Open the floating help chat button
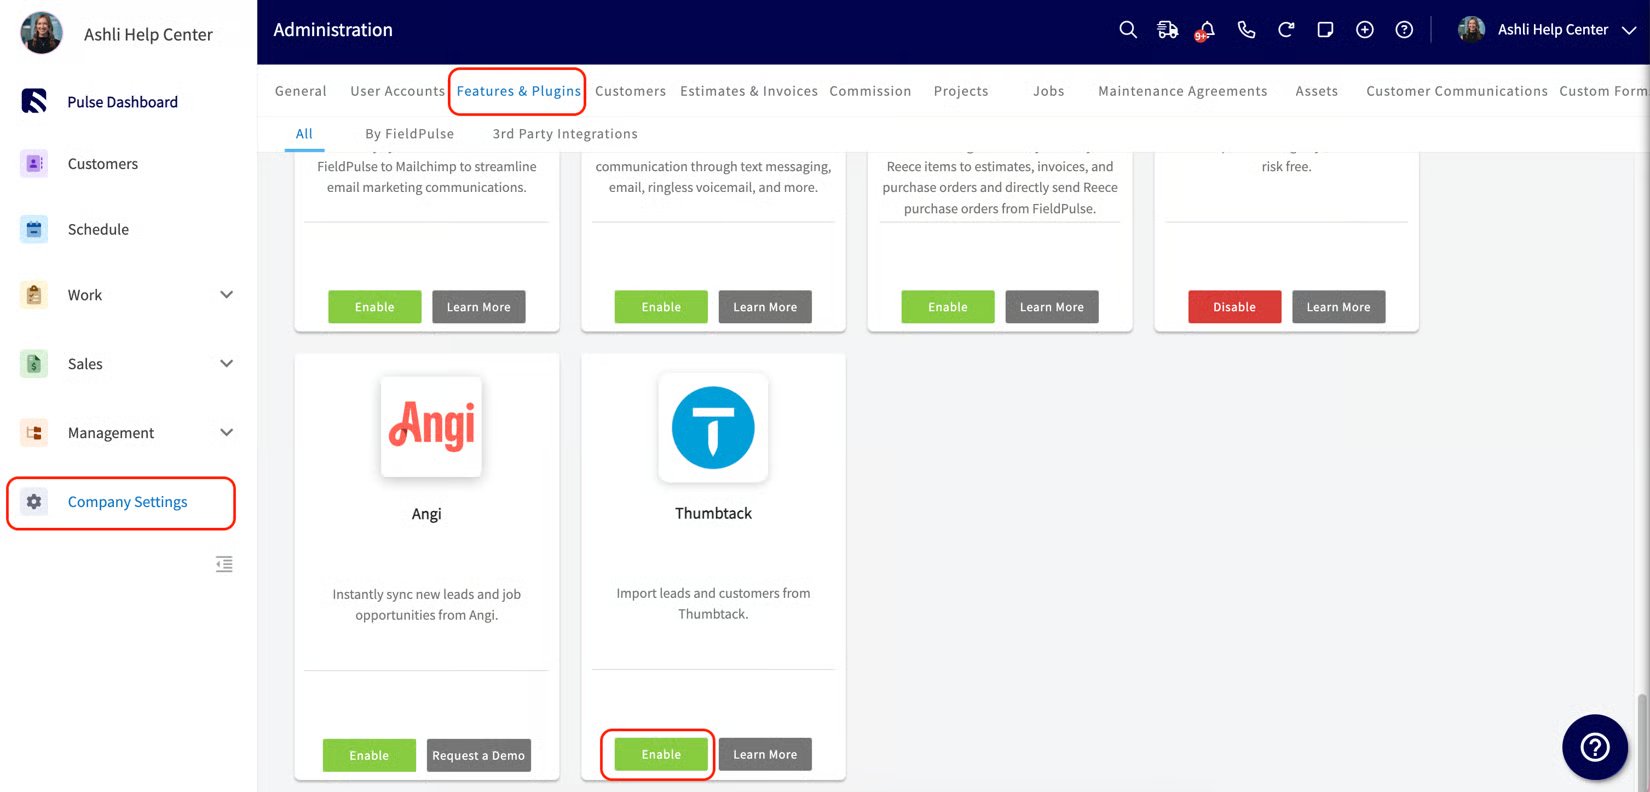 click(x=1595, y=747)
